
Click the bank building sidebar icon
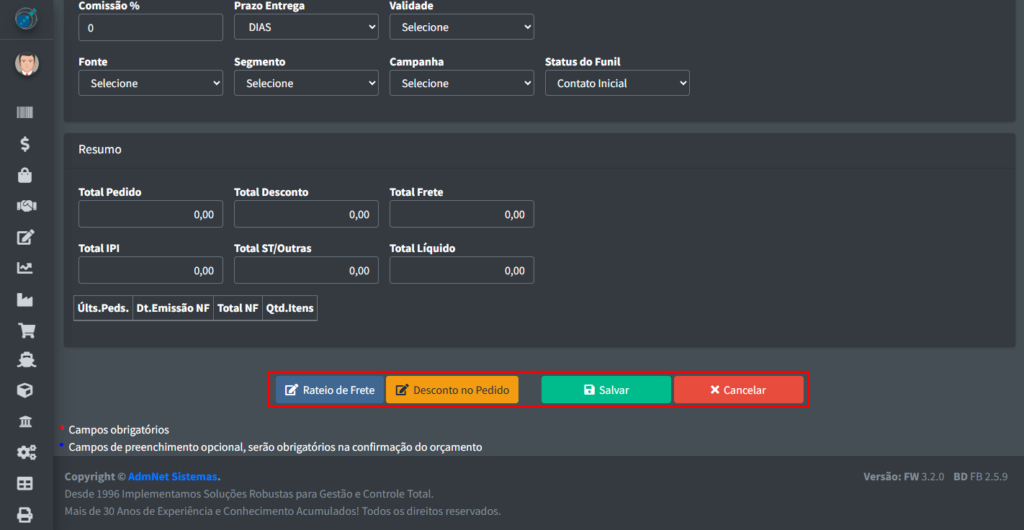(25, 422)
